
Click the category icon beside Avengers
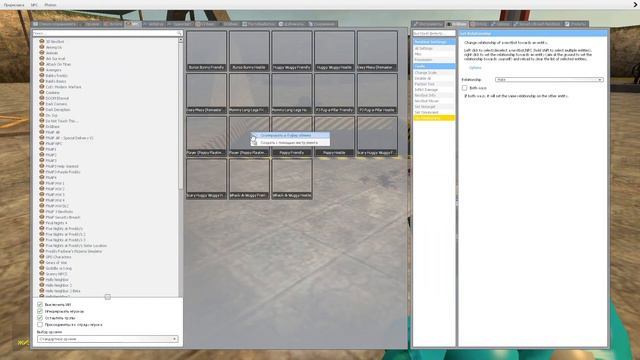[42, 70]
